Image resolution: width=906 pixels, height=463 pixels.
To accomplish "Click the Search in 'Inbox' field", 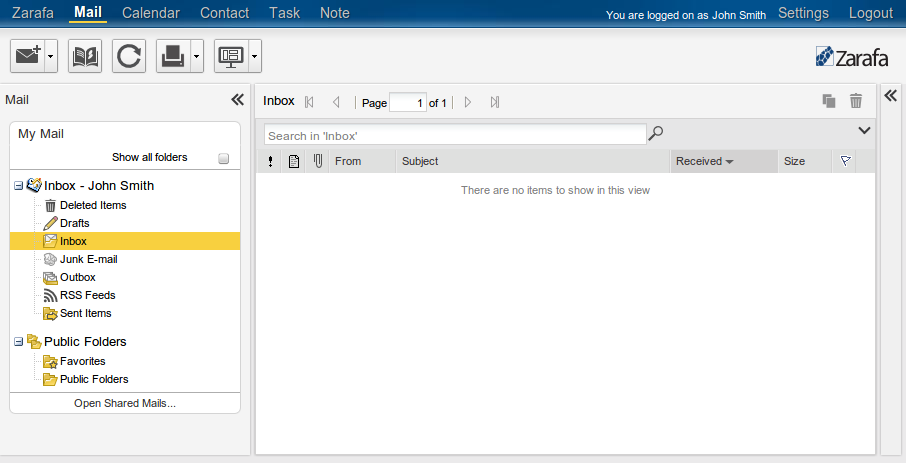I will tap(455, 135).
